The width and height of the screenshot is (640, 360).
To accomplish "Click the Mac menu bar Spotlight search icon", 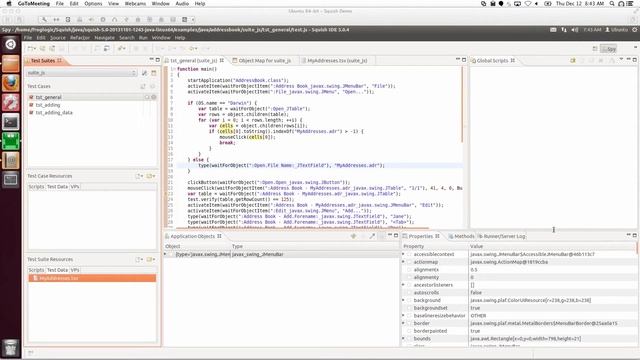I will [612, 4].
